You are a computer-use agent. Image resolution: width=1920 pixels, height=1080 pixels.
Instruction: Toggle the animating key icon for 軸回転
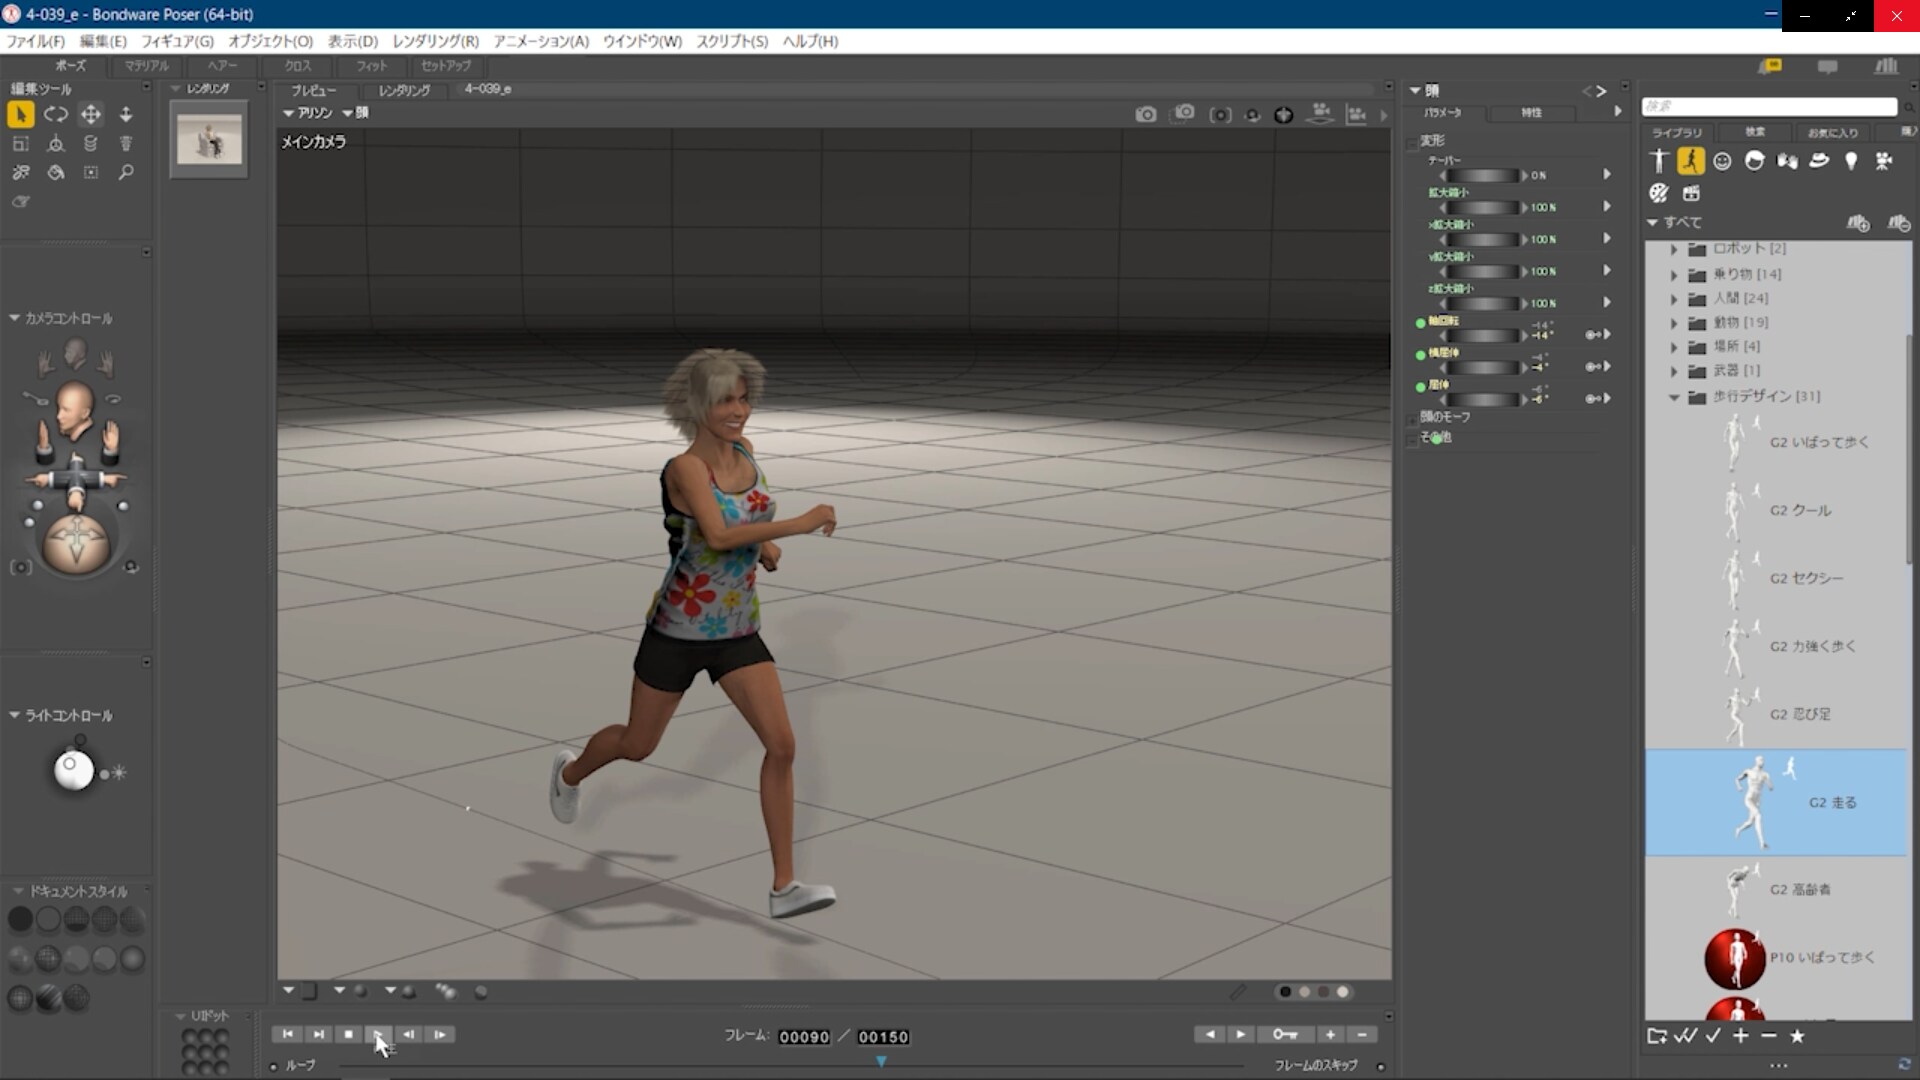[x=1593, y=335]
